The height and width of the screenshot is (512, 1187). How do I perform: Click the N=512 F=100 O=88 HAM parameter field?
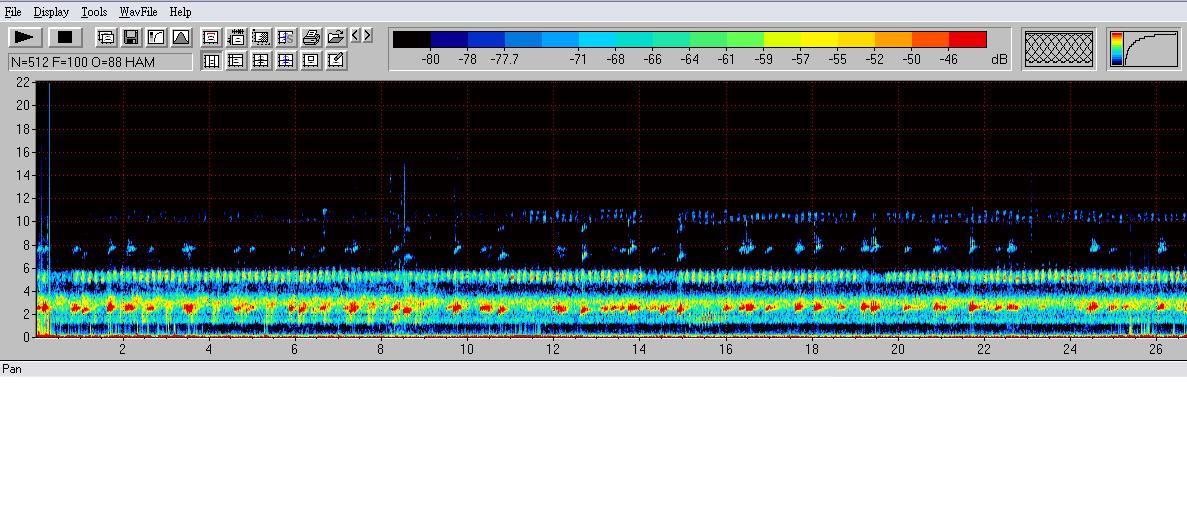[x=100, y=62]
